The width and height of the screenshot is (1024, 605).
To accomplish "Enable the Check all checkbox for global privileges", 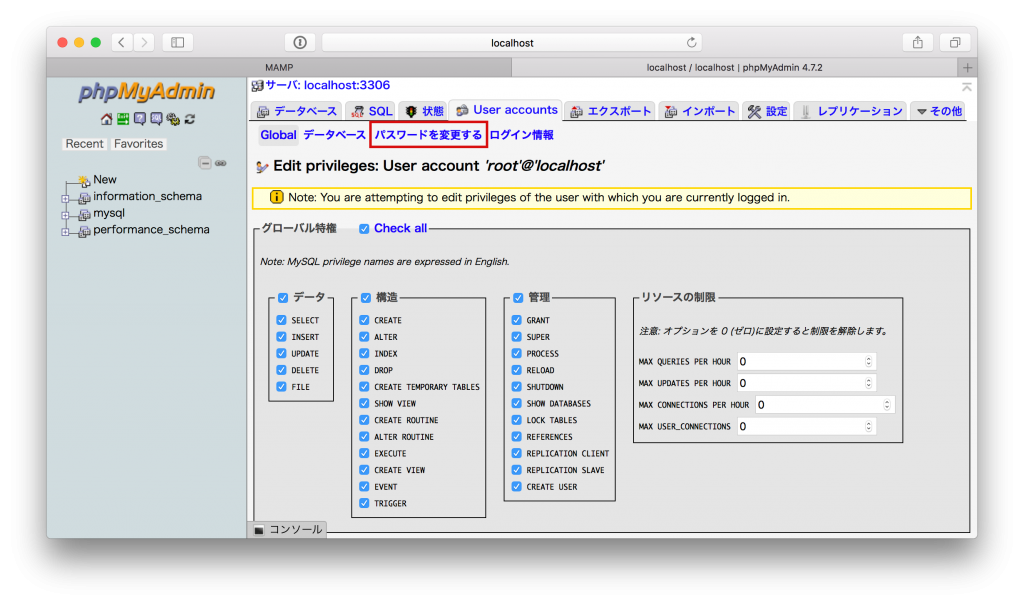I will pos(364,228).
